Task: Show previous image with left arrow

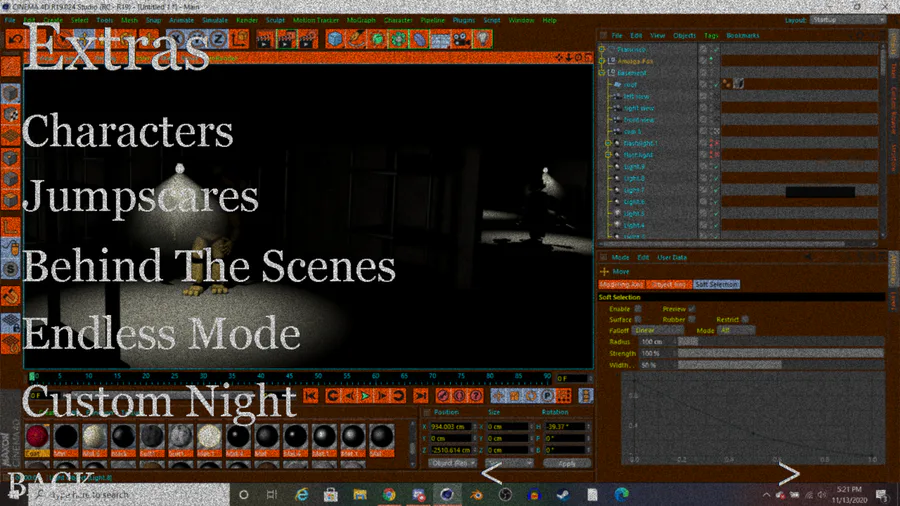Action: click(491, 473)
